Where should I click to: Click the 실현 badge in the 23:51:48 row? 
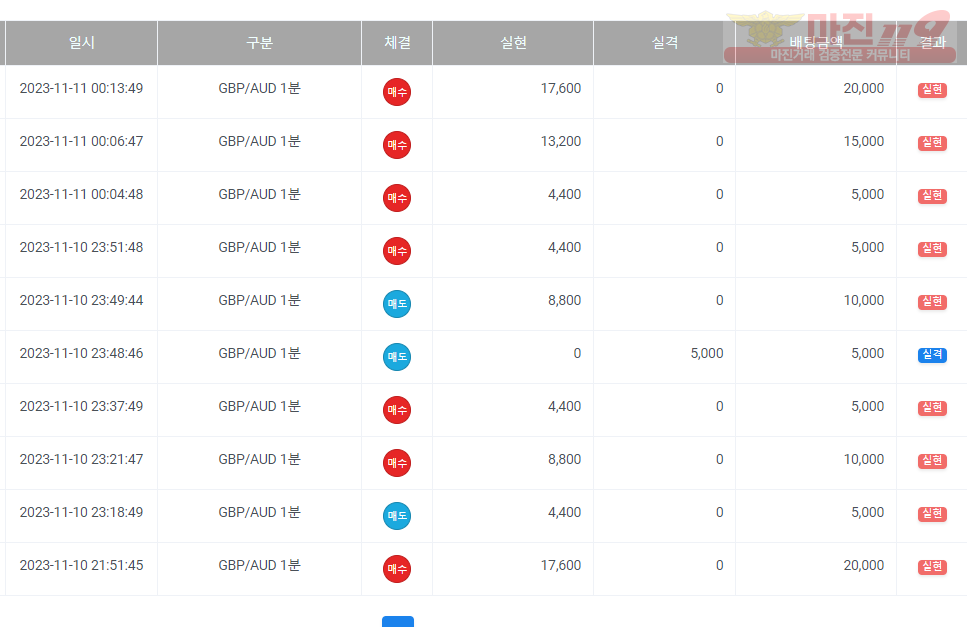pos(932,248)
